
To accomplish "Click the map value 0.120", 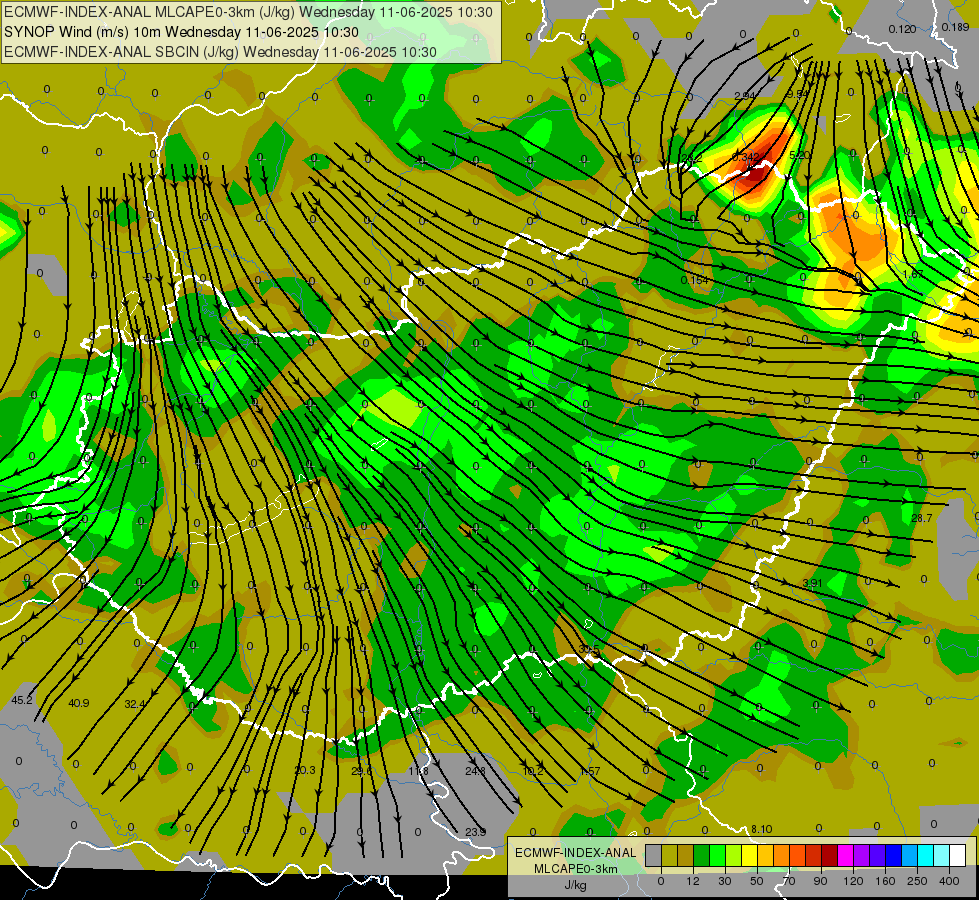I will click(x=902, y=29).
